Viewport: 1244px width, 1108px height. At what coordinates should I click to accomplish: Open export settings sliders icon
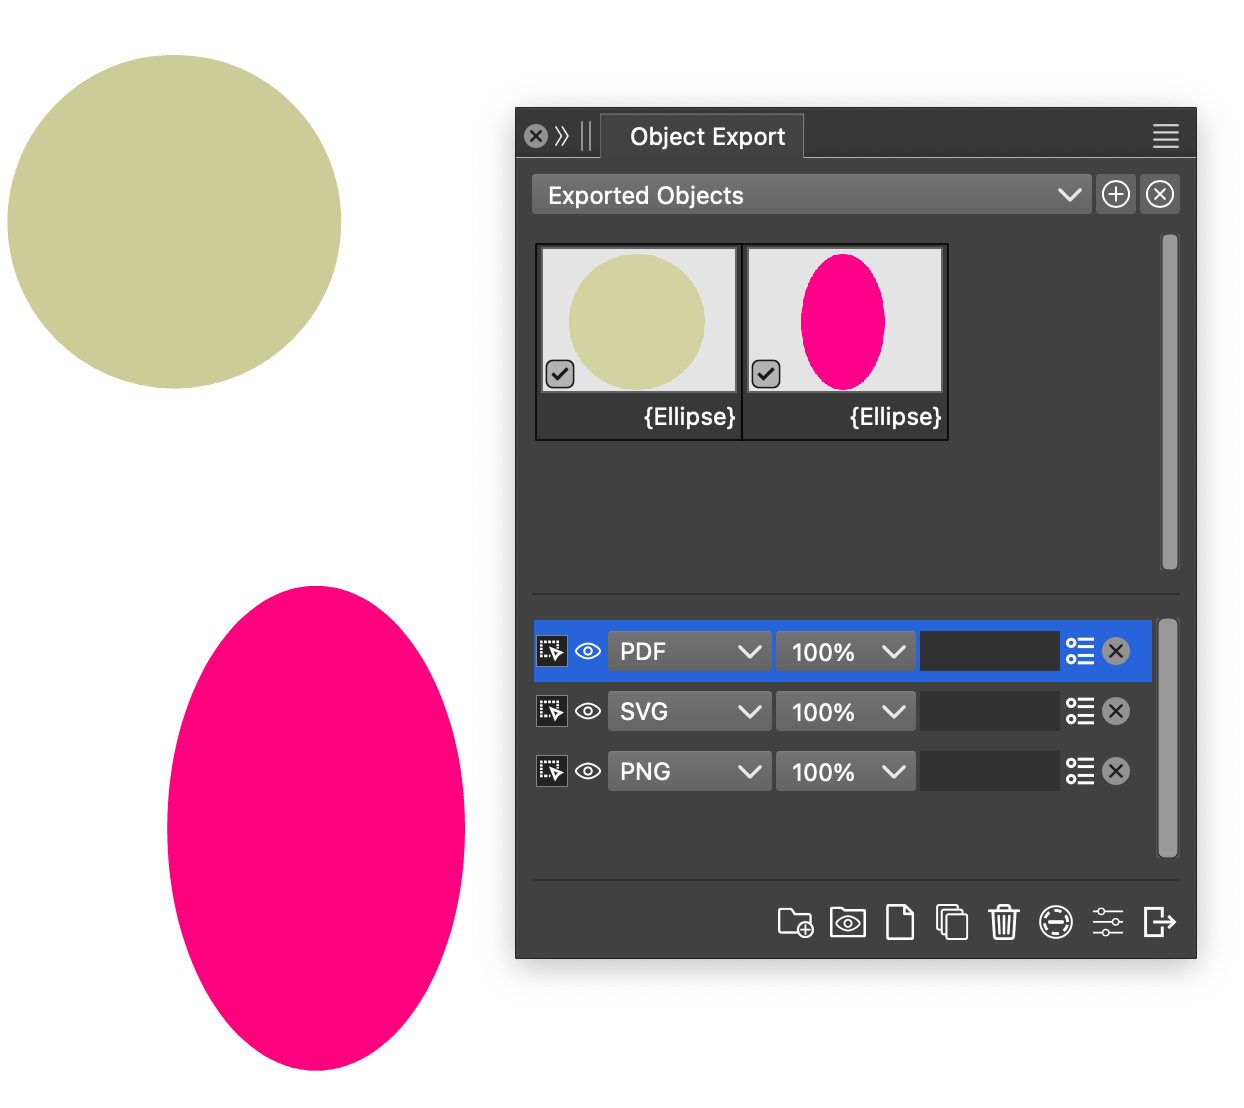tap(1107, 922)
